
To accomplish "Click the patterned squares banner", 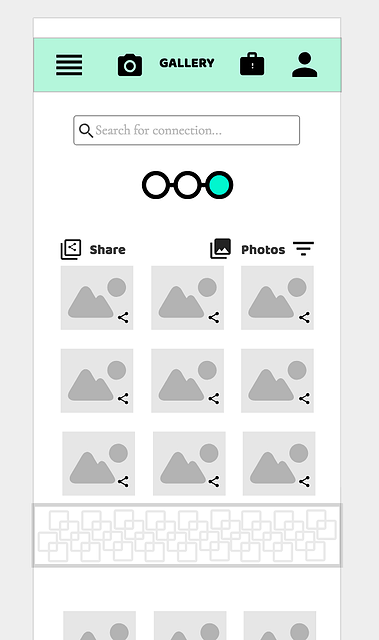I will pos(187,535).
